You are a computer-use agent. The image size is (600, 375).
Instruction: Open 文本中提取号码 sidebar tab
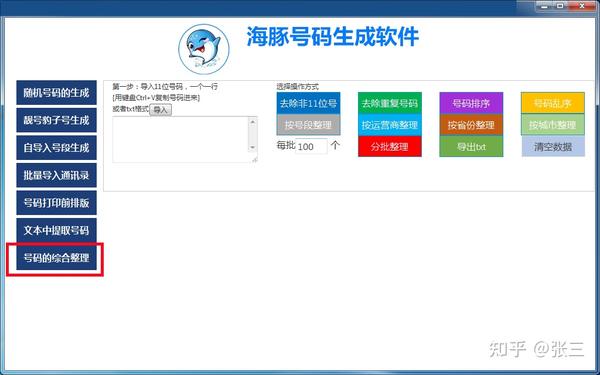point(56,230)
